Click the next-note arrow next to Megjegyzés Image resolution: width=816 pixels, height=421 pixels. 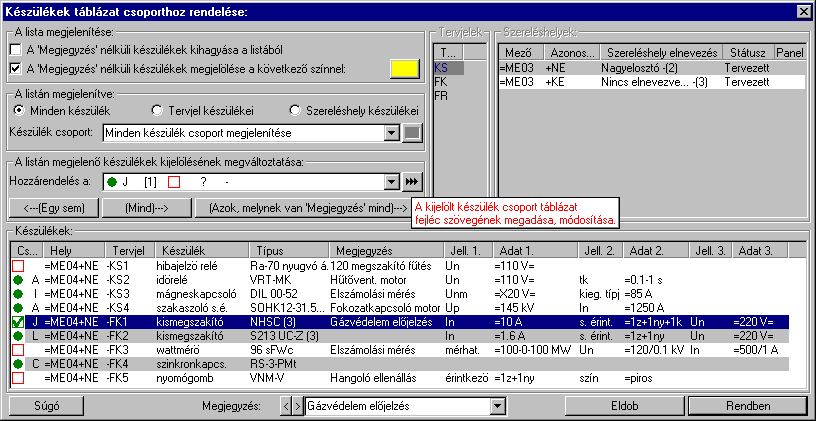(x=295, y=407)
